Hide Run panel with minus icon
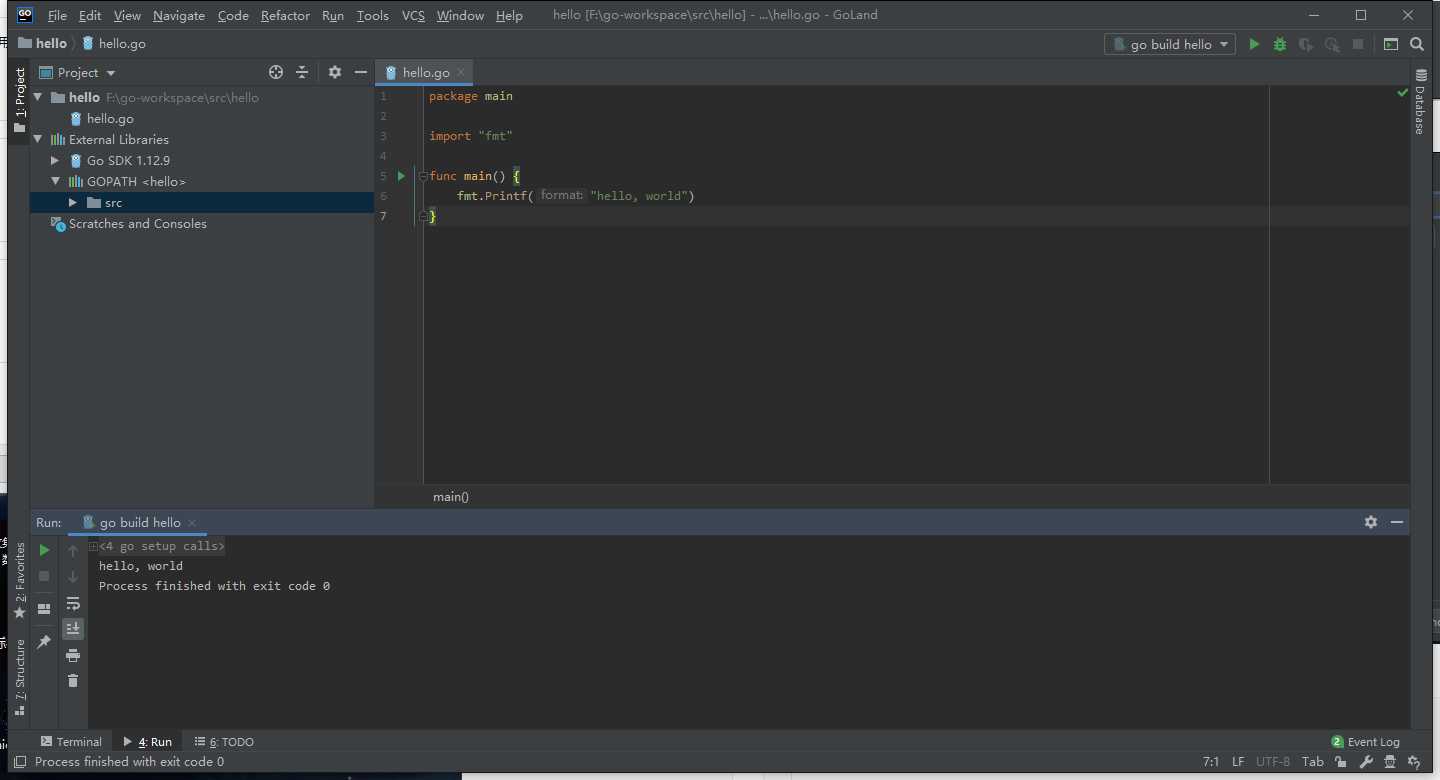The height and width of the screenshot is (780, 1440). click(x=1397, y=522)
